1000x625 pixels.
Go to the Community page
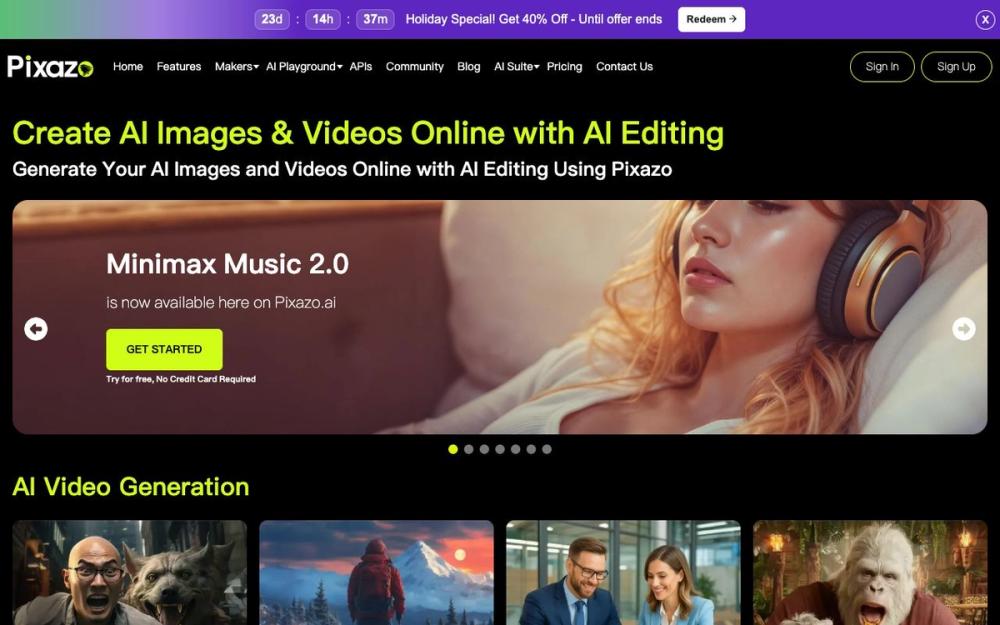[x=415, y=66]
